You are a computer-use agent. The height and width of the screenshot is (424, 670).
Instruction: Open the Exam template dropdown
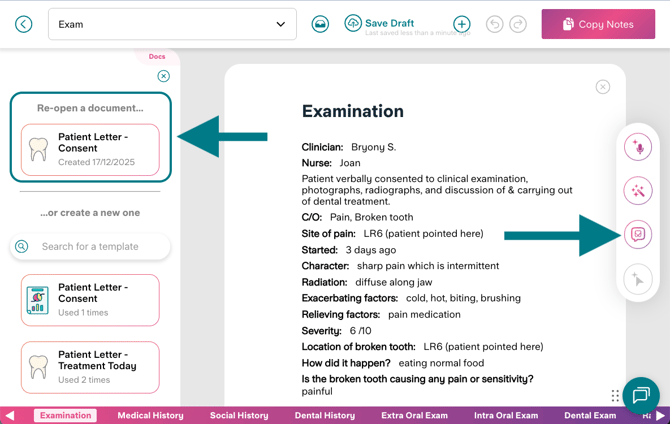click(172, 24)
